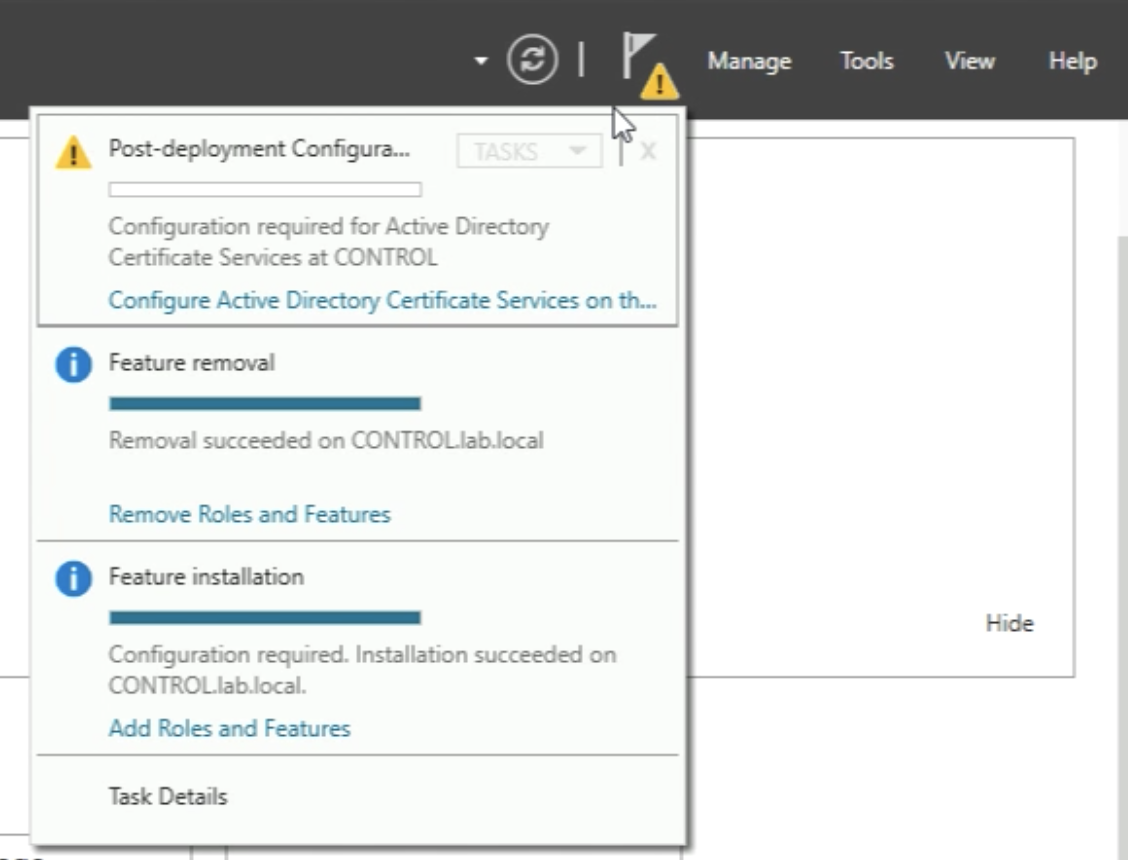Dismiss the Post-deployment Configuration notification with X
This screenshot has height=860, width=1128.
pos(648,152)
